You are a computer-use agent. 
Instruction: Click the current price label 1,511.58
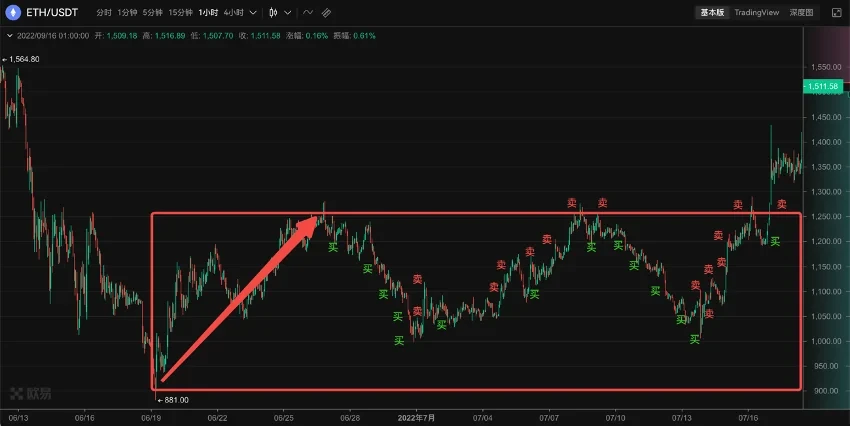tap(826, 87)
